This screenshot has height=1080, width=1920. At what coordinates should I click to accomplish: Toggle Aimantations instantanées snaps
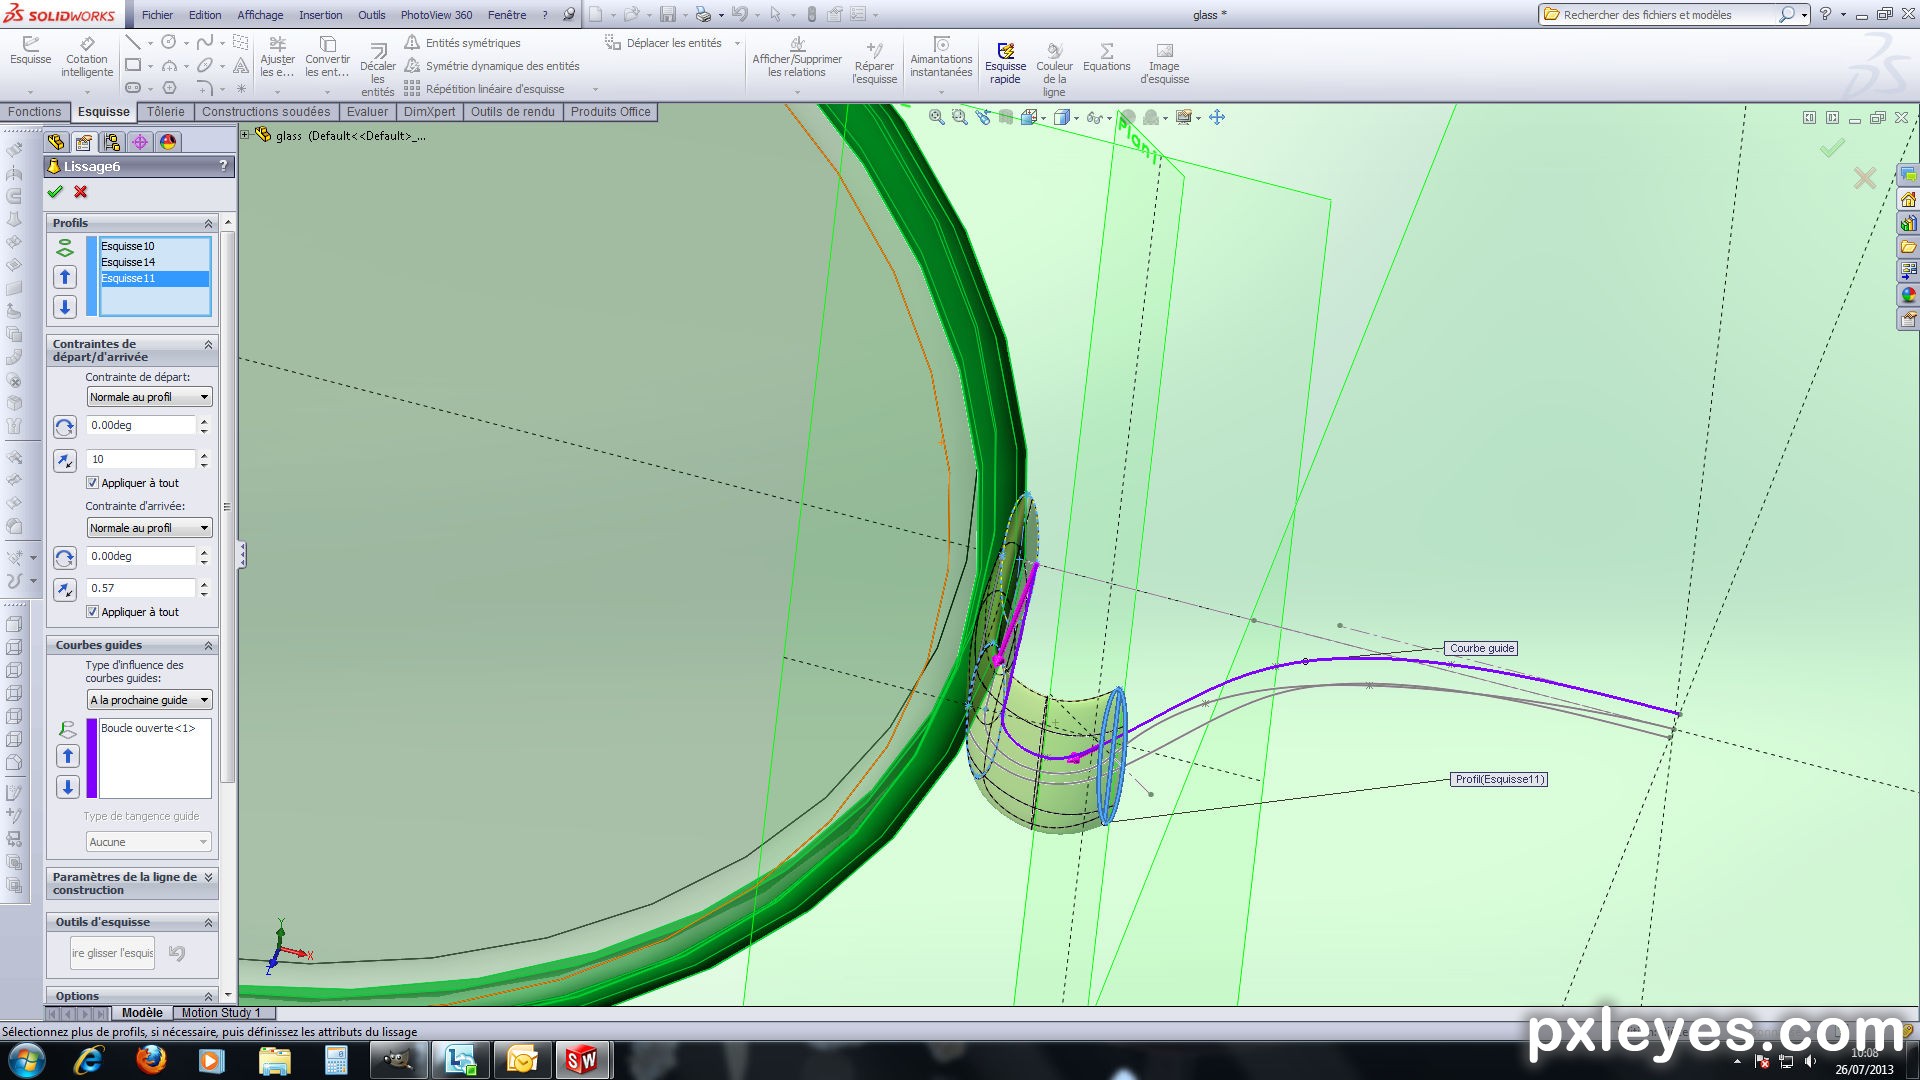pos(941,57)
